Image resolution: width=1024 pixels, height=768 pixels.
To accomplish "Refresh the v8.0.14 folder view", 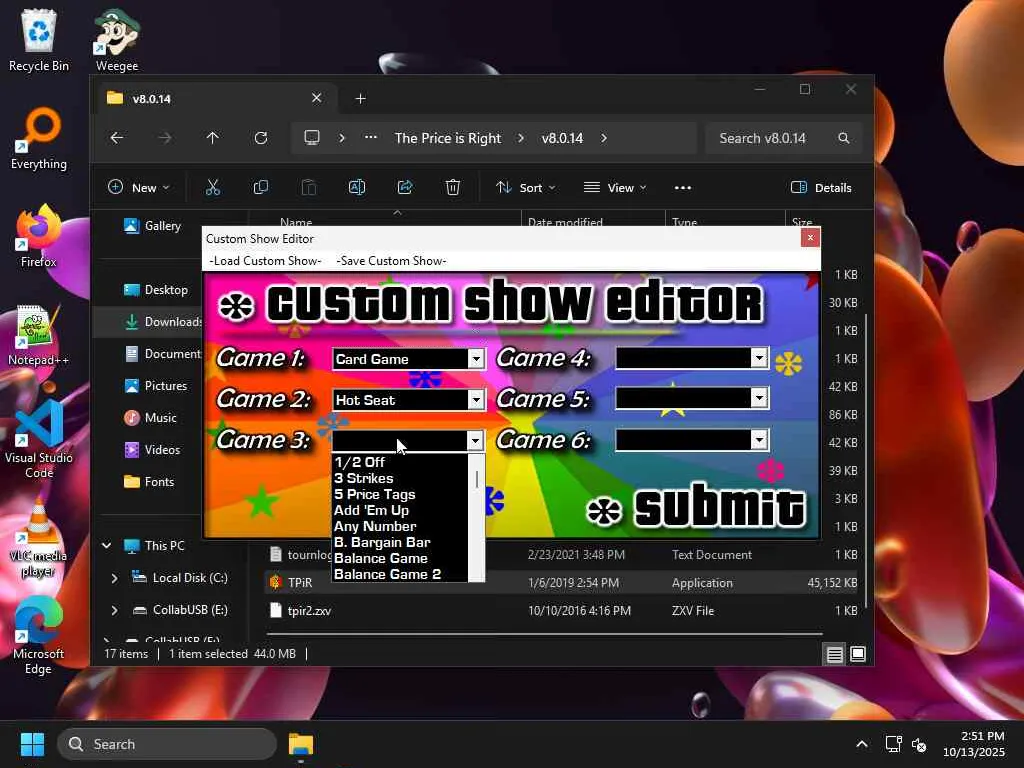I will click(x=261, y=138).
